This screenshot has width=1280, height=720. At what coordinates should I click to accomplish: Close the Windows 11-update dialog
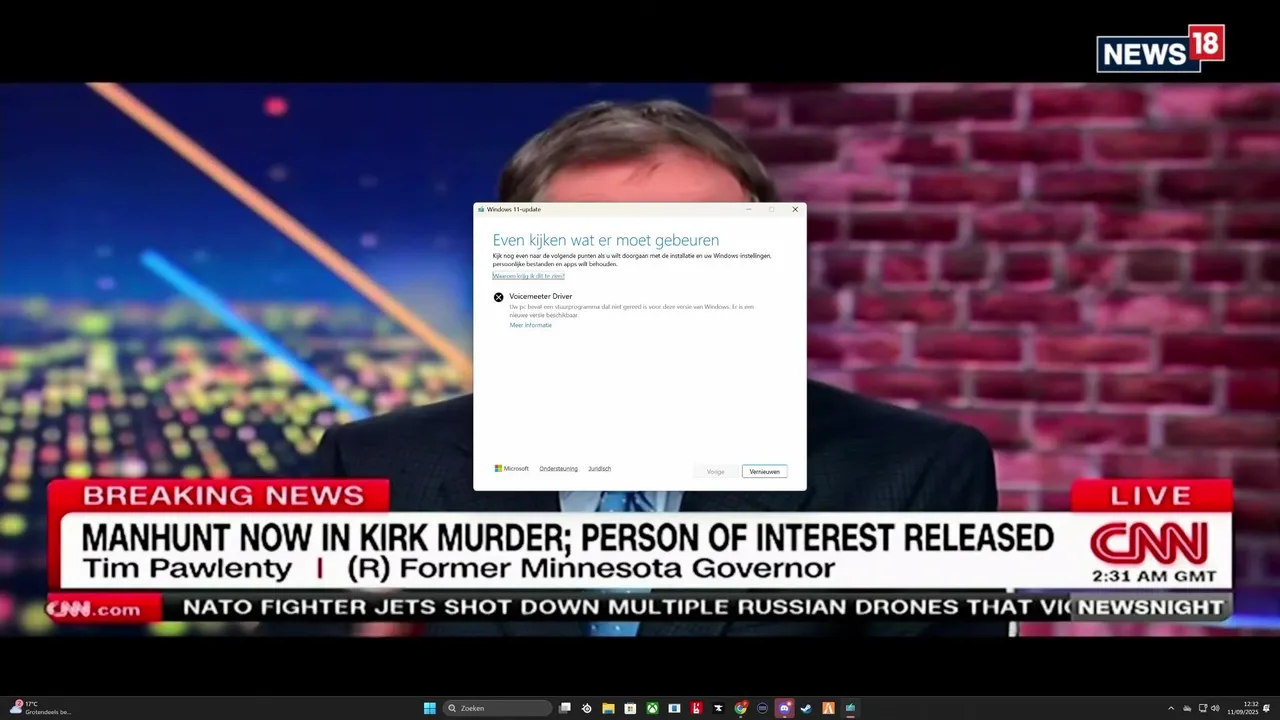[795, 209]
